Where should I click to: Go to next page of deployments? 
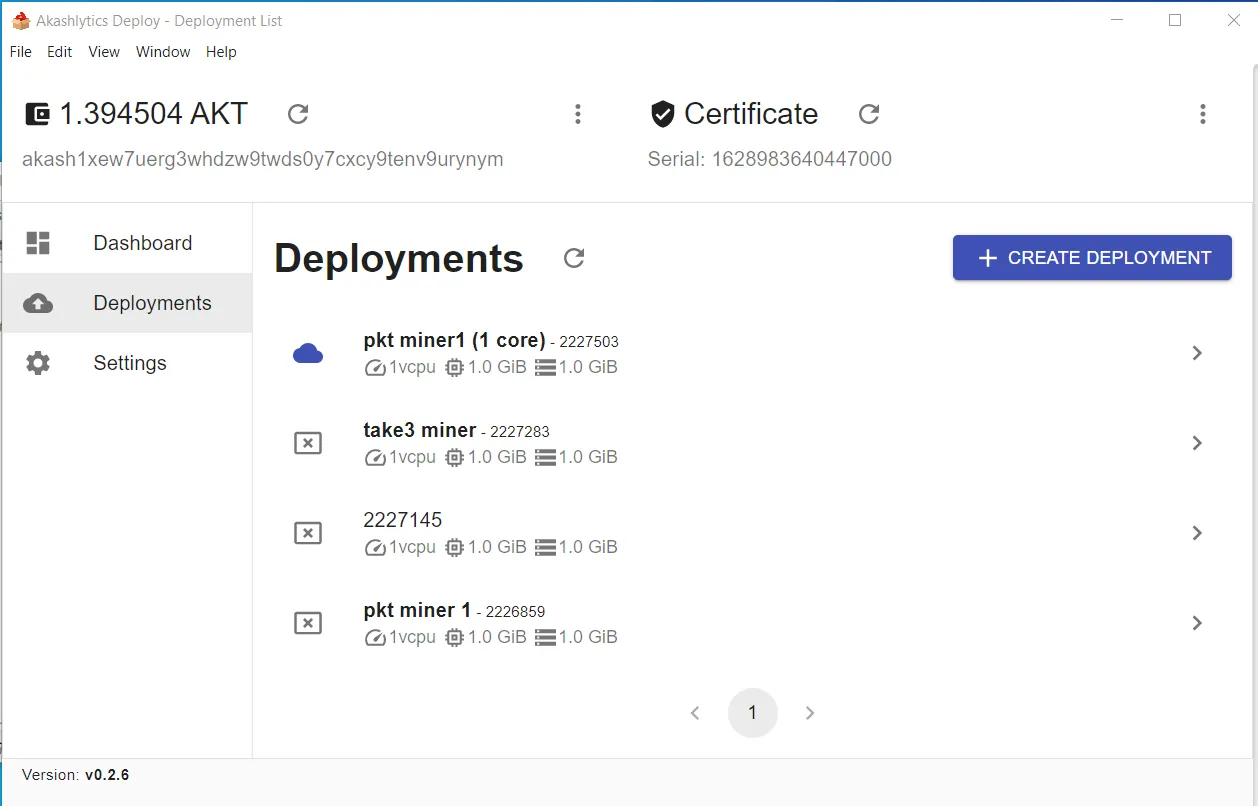(x=810, y=713)
